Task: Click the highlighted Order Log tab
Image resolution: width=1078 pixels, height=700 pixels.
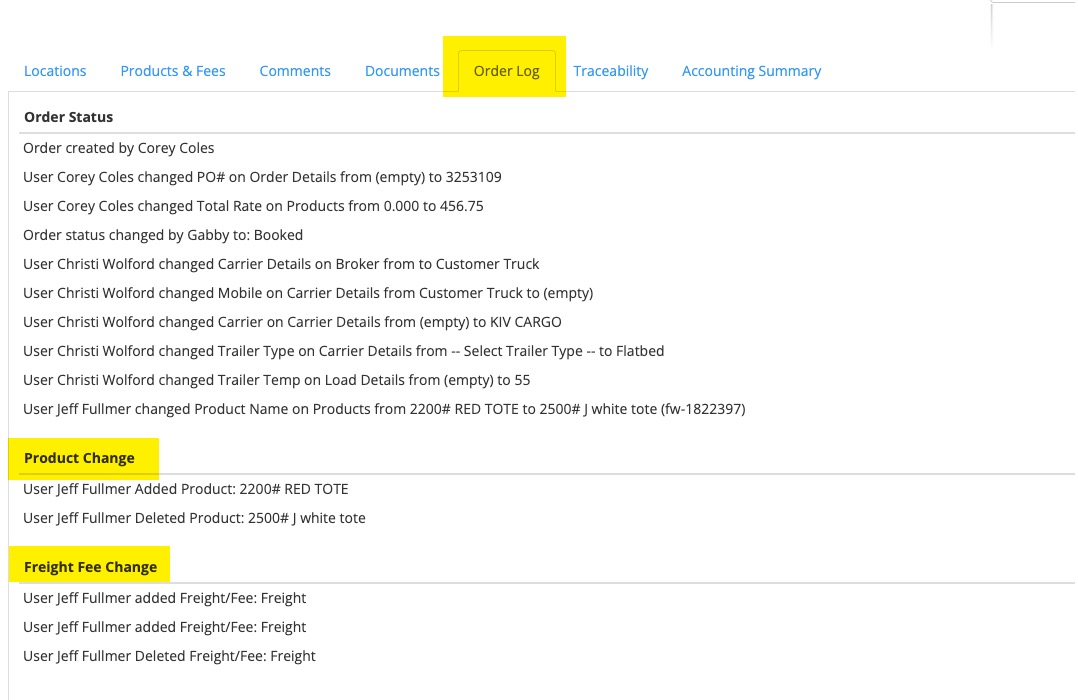Action: tap(506, 71)
